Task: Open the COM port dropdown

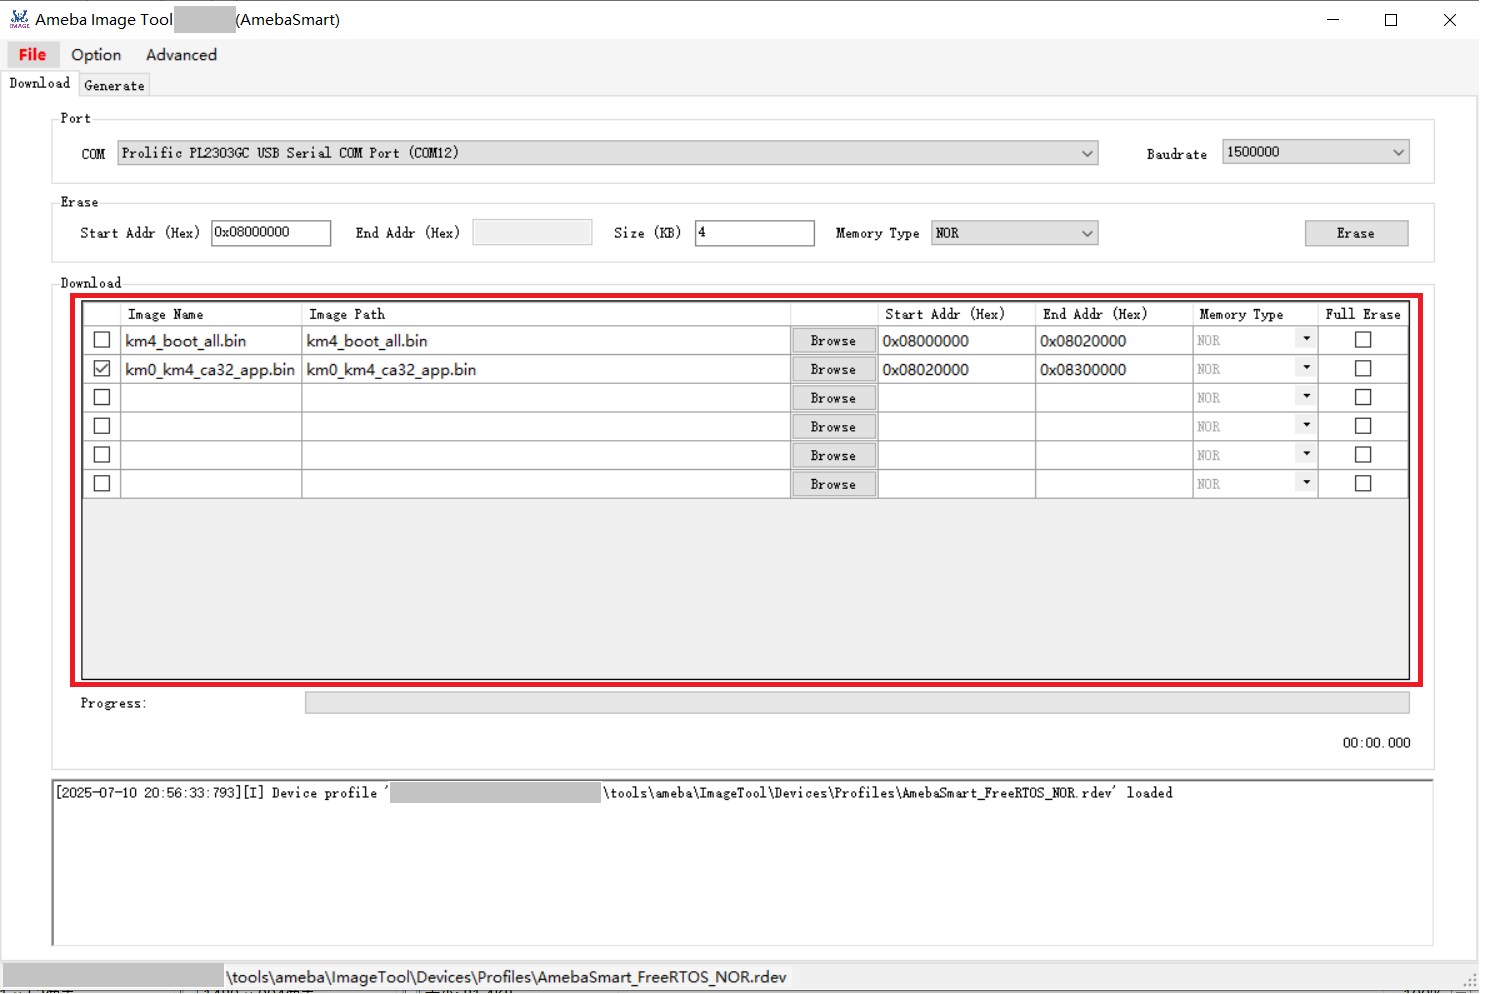Action: tap(1086, 153)
